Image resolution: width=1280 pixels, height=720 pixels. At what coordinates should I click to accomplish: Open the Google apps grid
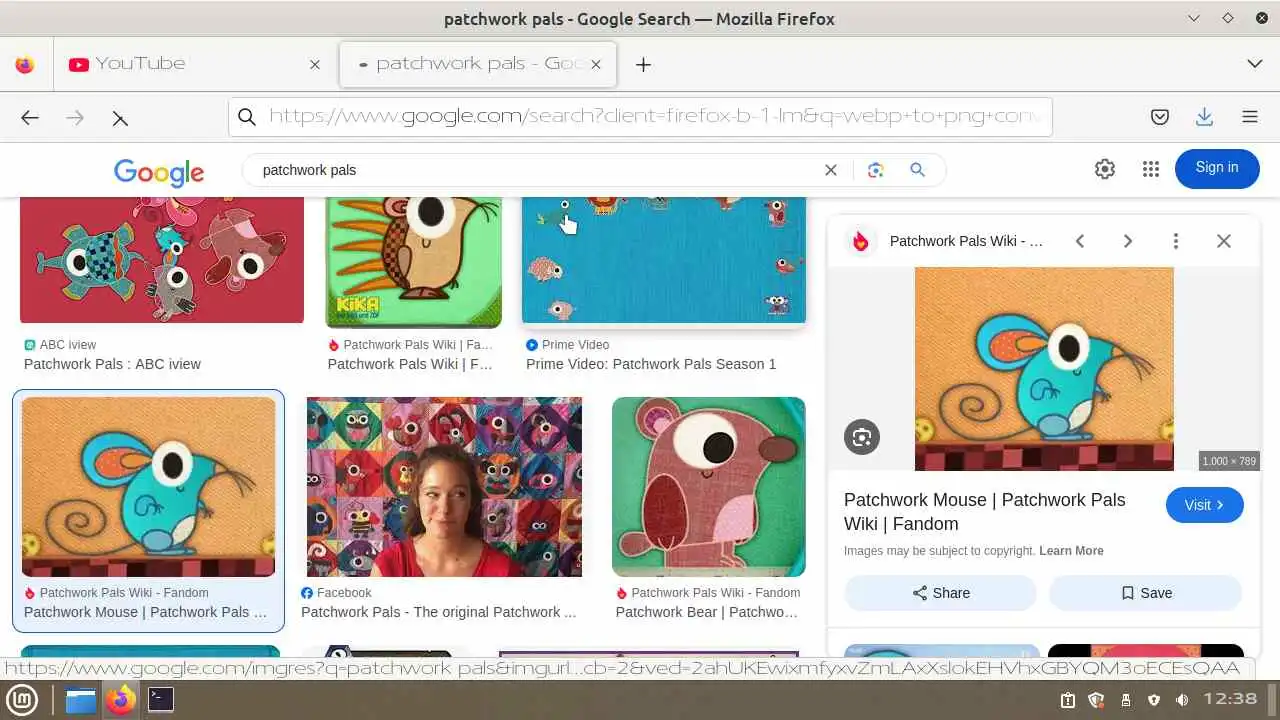1151,169
